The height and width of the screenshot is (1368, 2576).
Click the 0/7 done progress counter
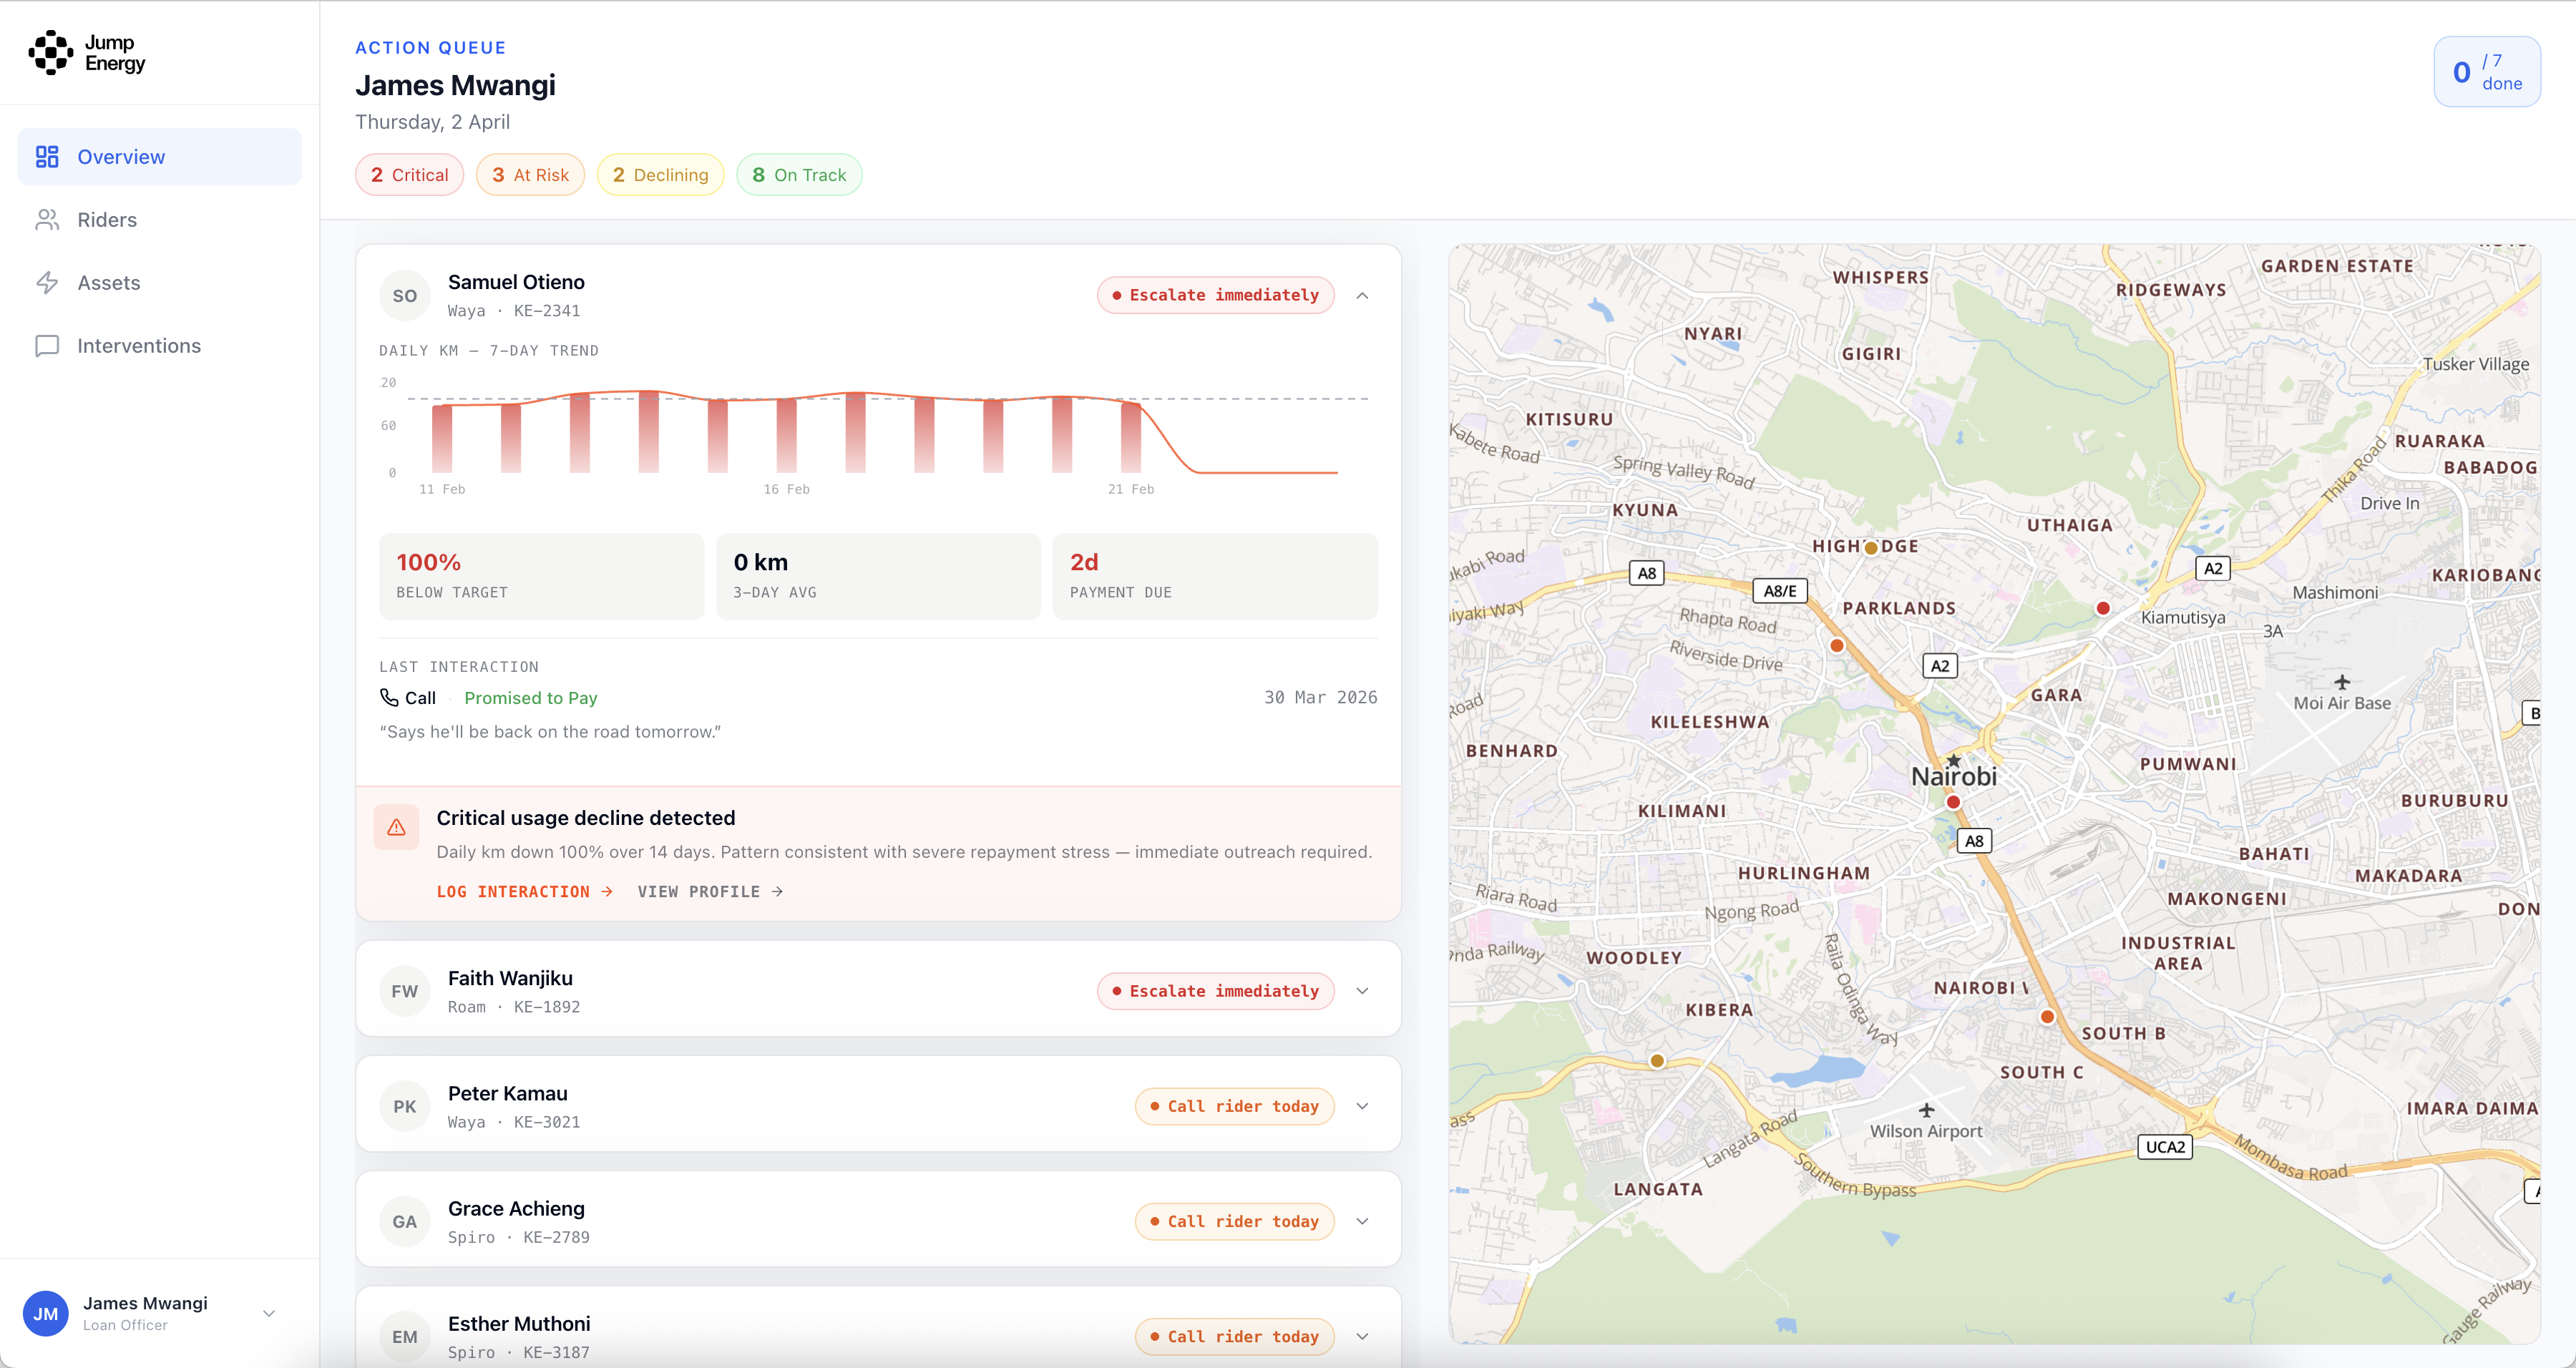coord(2487,71)
